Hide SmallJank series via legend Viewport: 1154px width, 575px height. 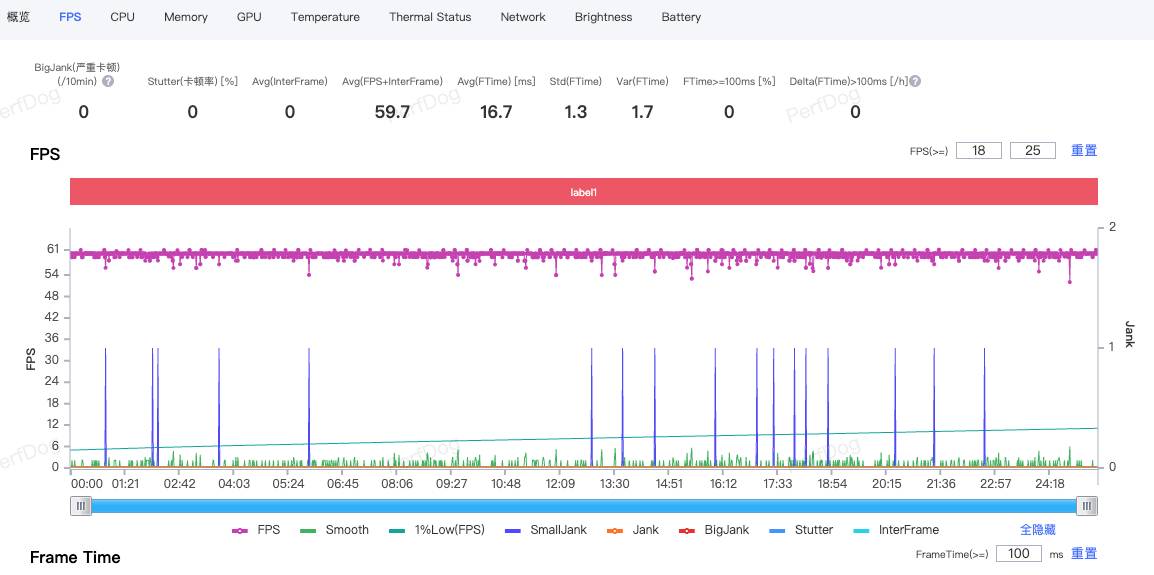(x=547, y=530)
